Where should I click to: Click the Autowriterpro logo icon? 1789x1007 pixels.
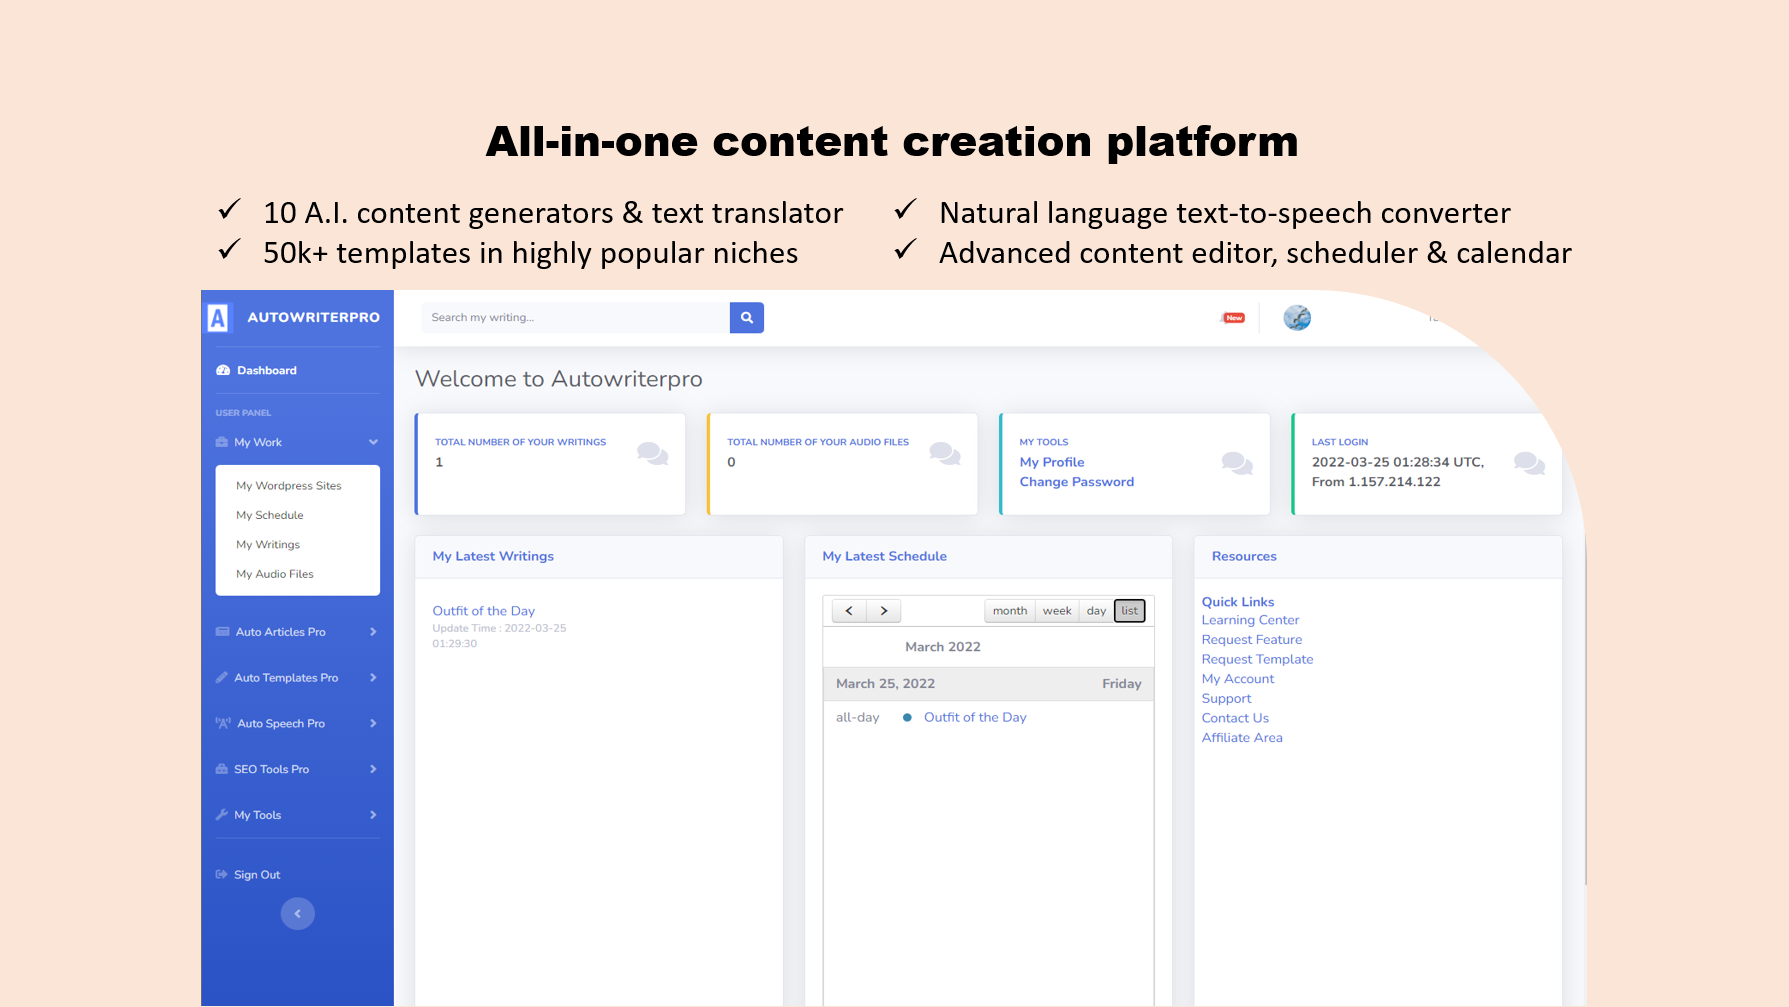[218, 318]
